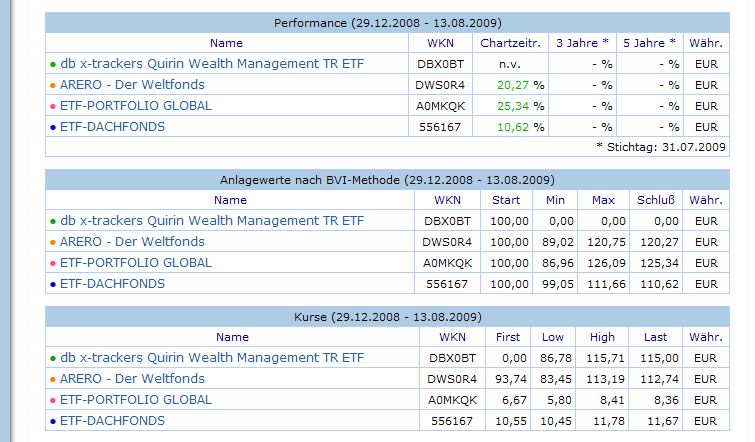
Task: Open ETF-DACHFONDS link in Performance table
Action: (x=112, y=127)
